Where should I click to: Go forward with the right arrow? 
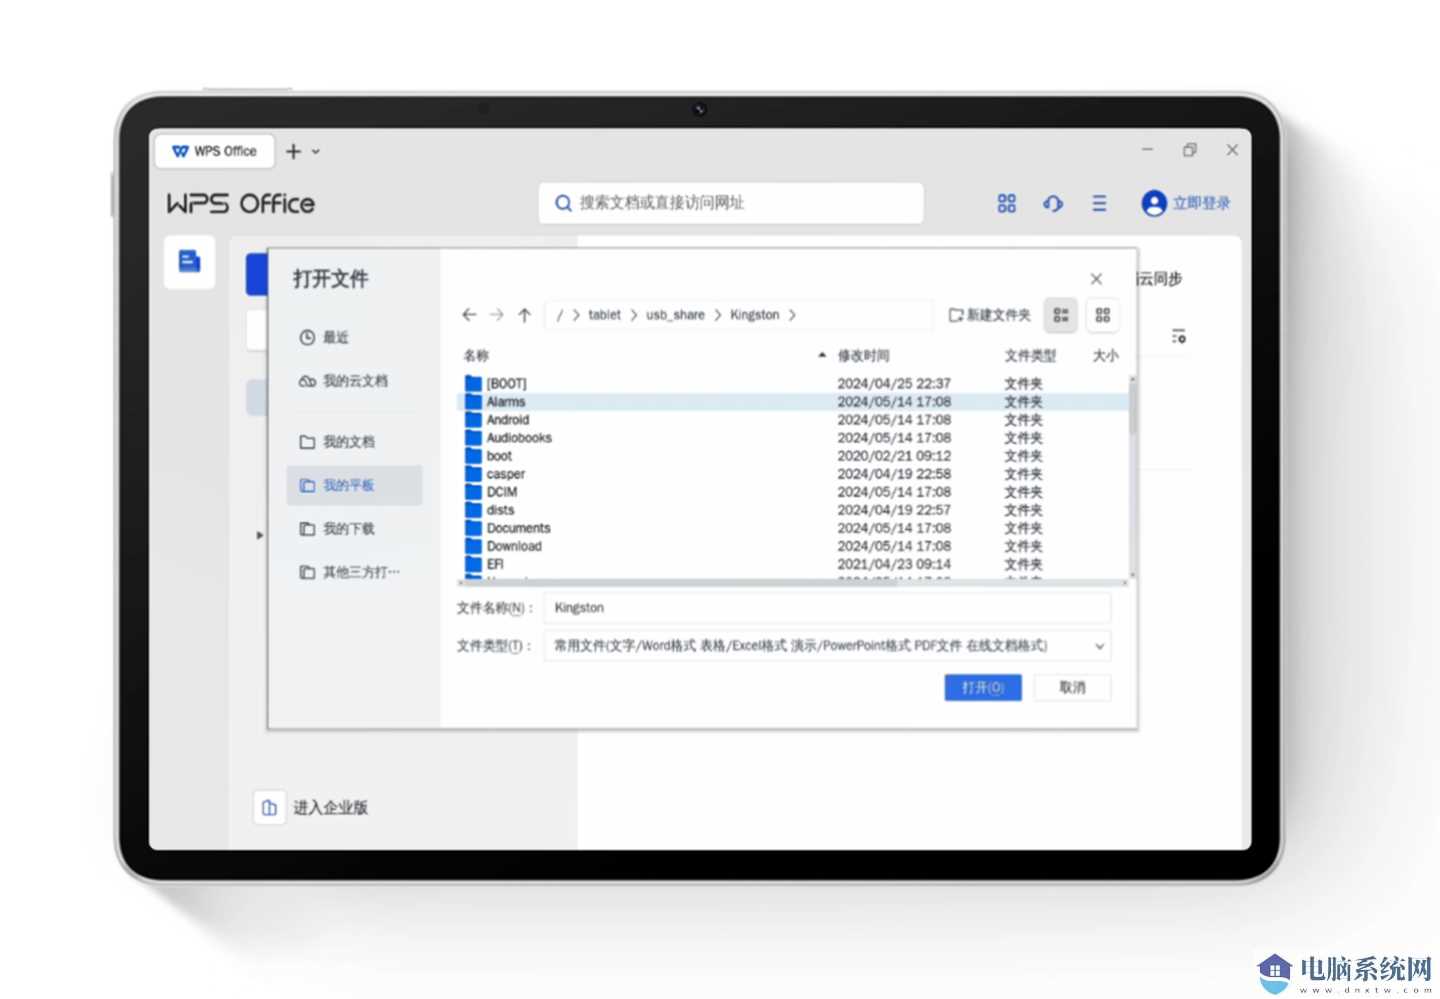497,315
